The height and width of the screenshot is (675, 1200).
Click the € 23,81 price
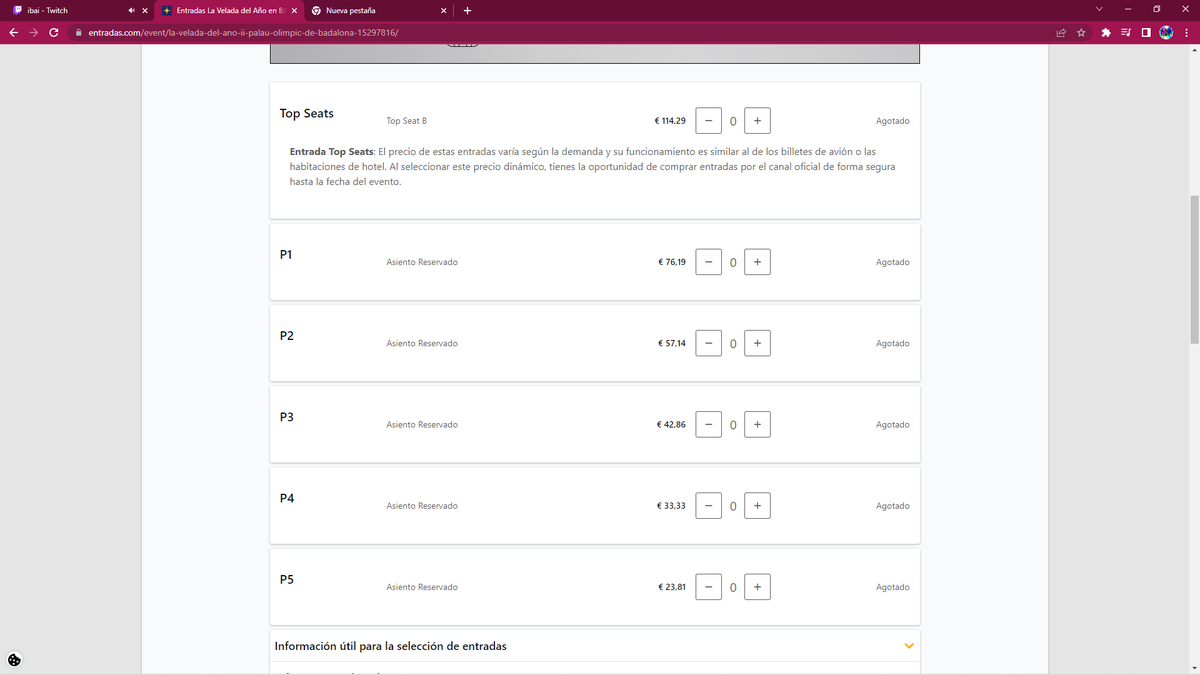[672, 587]
